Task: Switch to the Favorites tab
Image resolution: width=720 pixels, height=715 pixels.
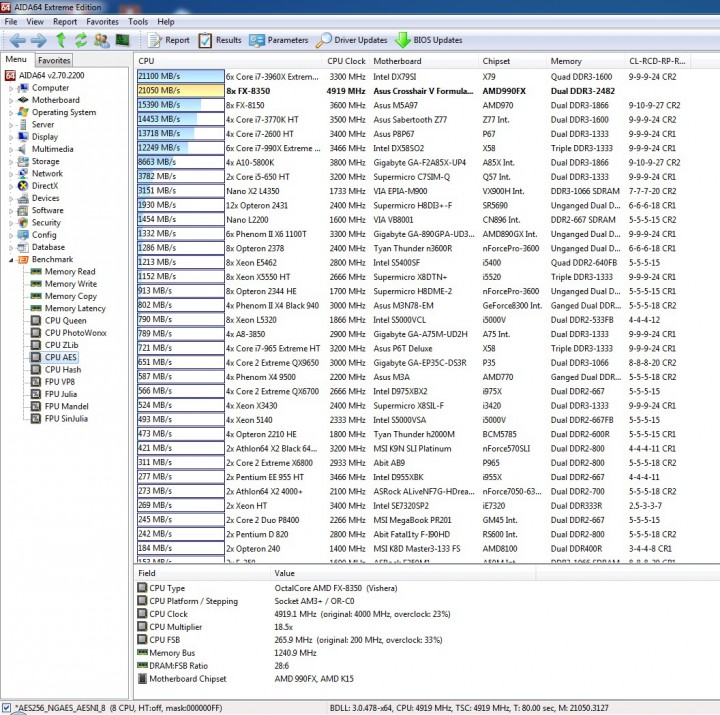Action: point(54,60)
